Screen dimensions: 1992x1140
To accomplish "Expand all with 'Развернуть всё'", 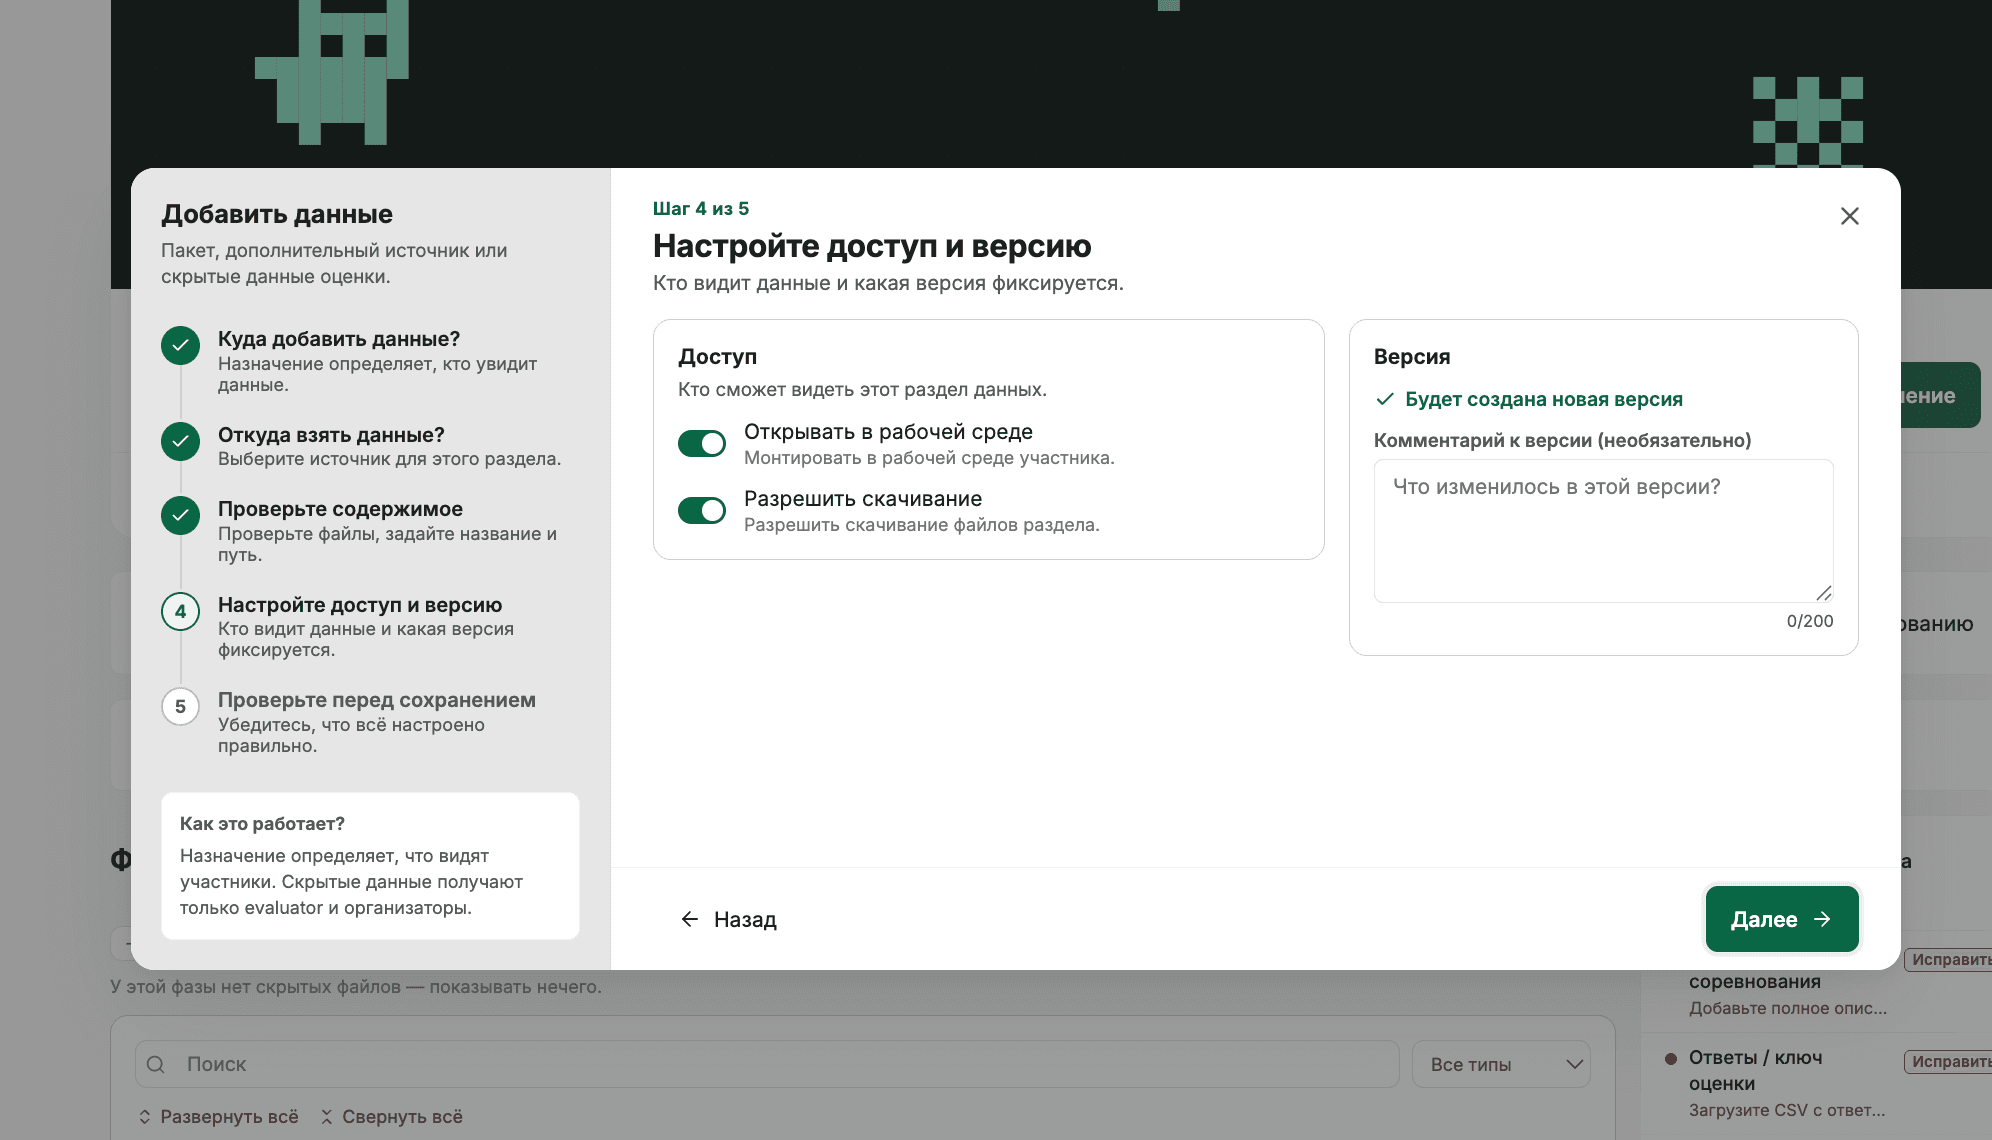I will [x=218, y=1116].
